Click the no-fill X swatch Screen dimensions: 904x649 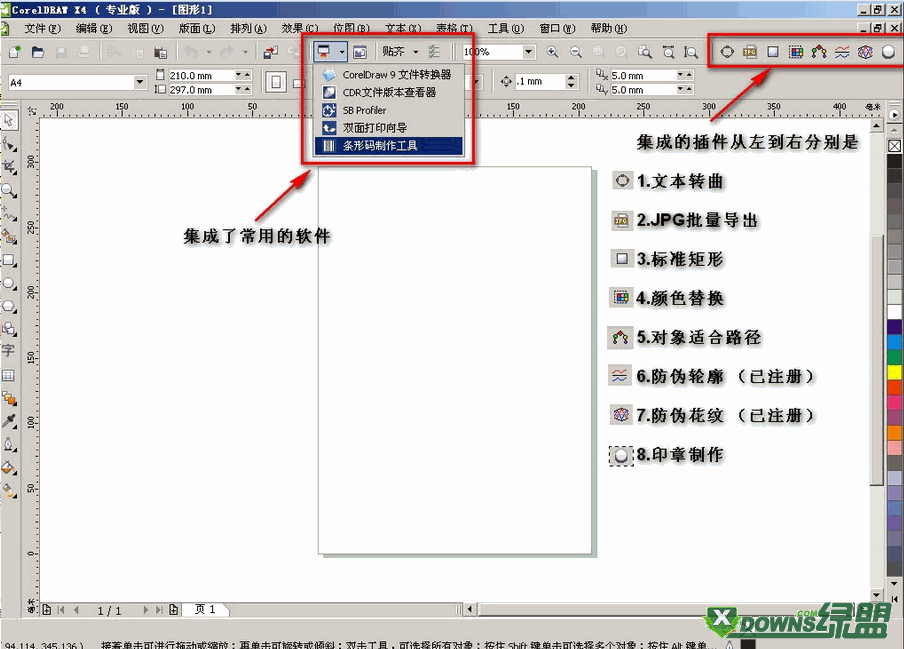(x=895, y=146)
